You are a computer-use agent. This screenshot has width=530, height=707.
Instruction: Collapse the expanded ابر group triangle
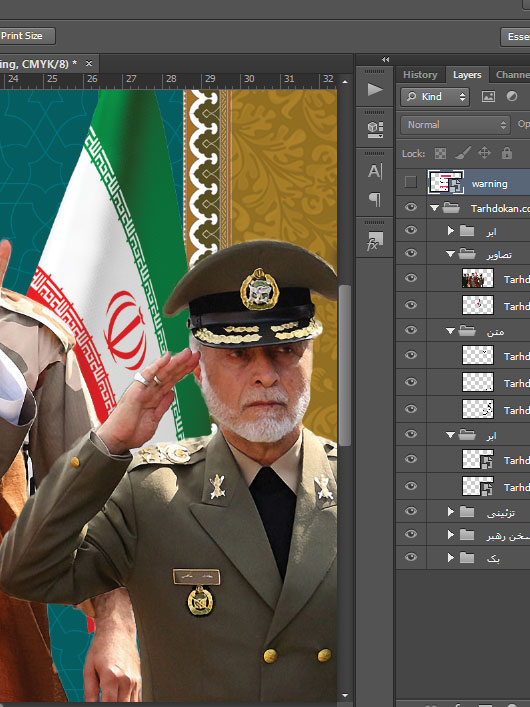[x=450, y=435]
